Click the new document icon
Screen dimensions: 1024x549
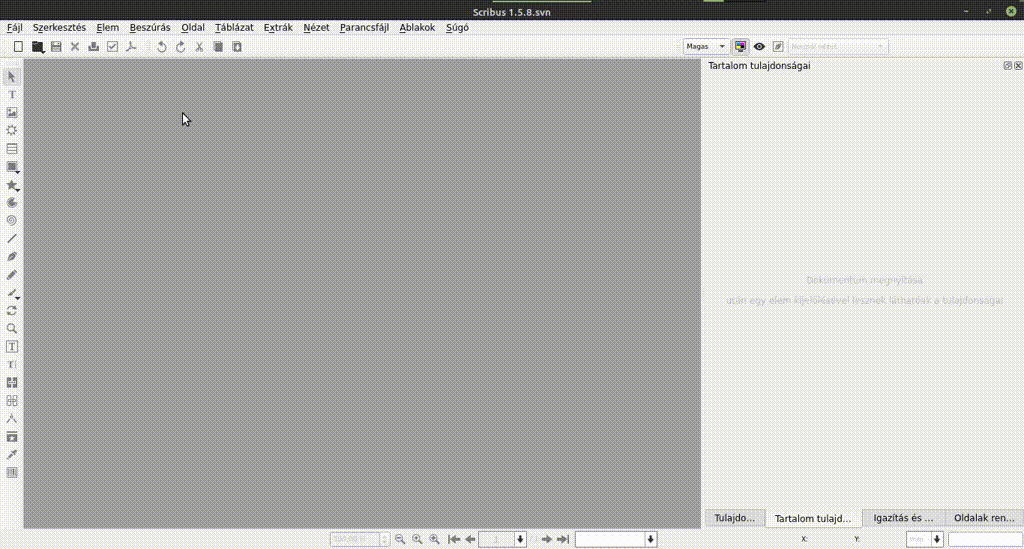click(18, 46)
